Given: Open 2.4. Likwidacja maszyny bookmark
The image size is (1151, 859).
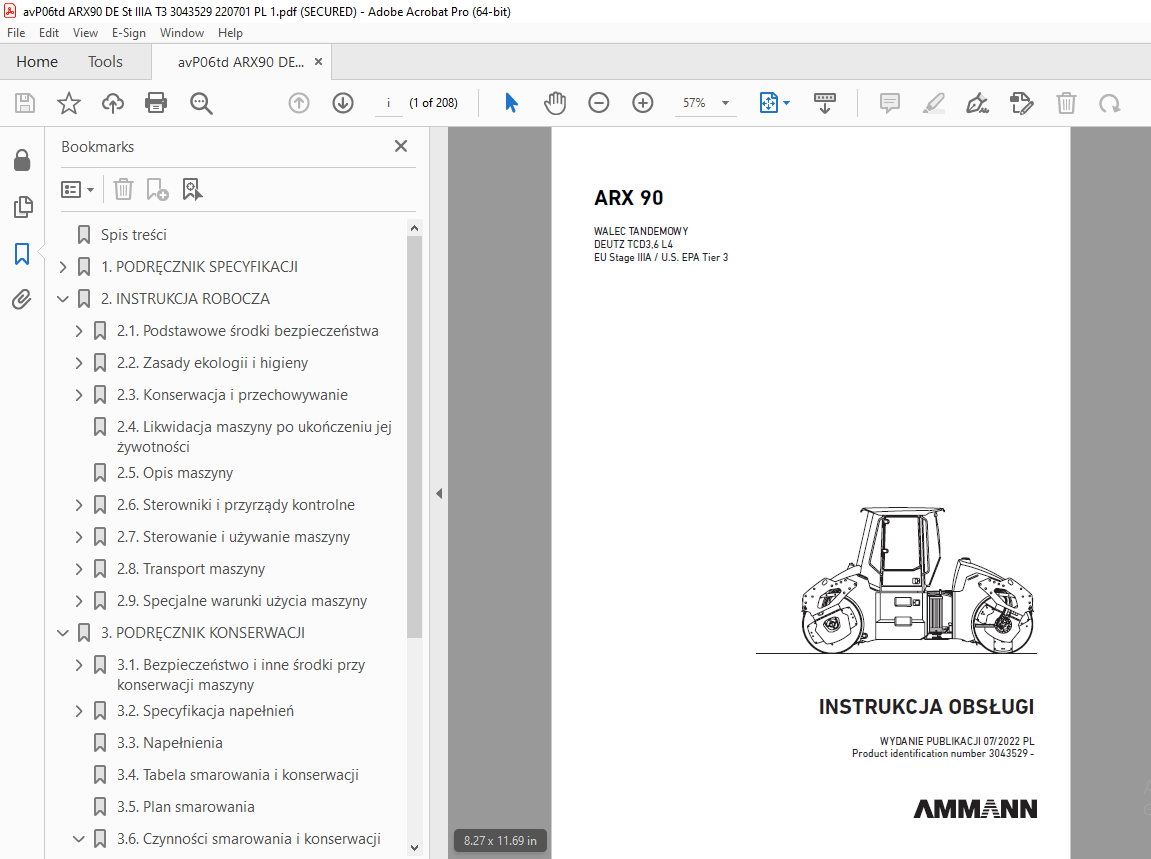Looking at the screenshot, I should [x=254, y=436].
